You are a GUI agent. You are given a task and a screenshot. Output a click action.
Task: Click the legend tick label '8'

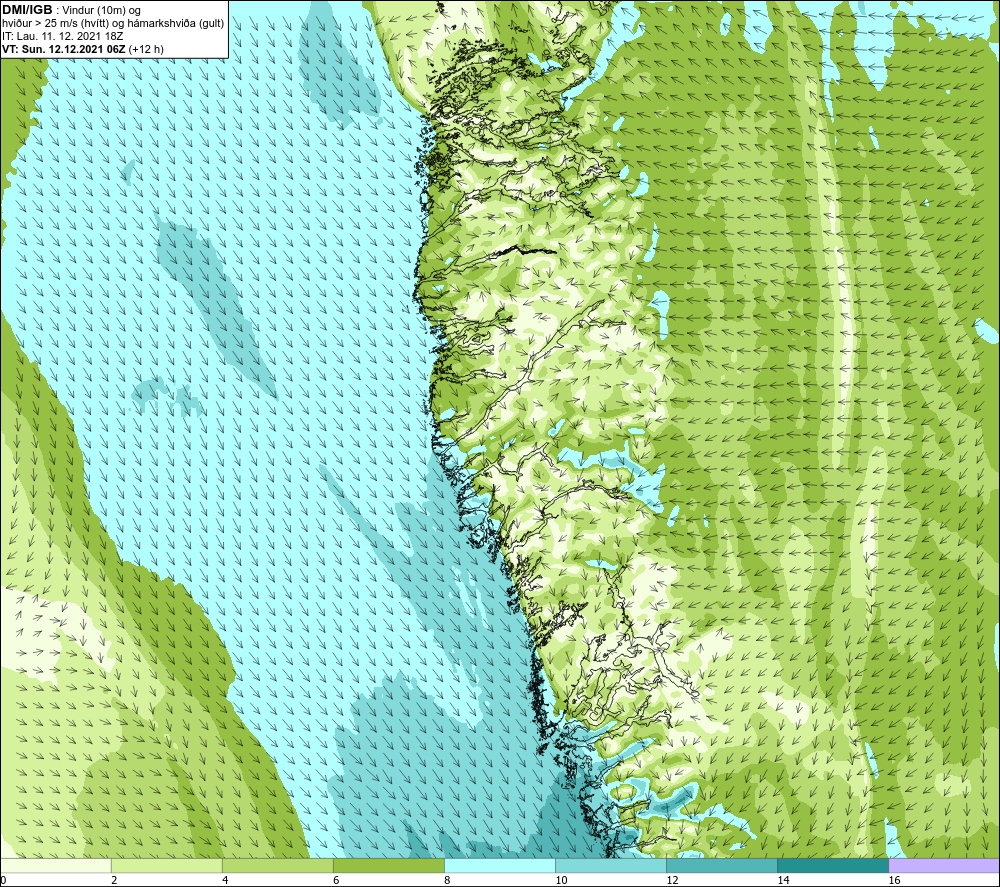[447, 880]
